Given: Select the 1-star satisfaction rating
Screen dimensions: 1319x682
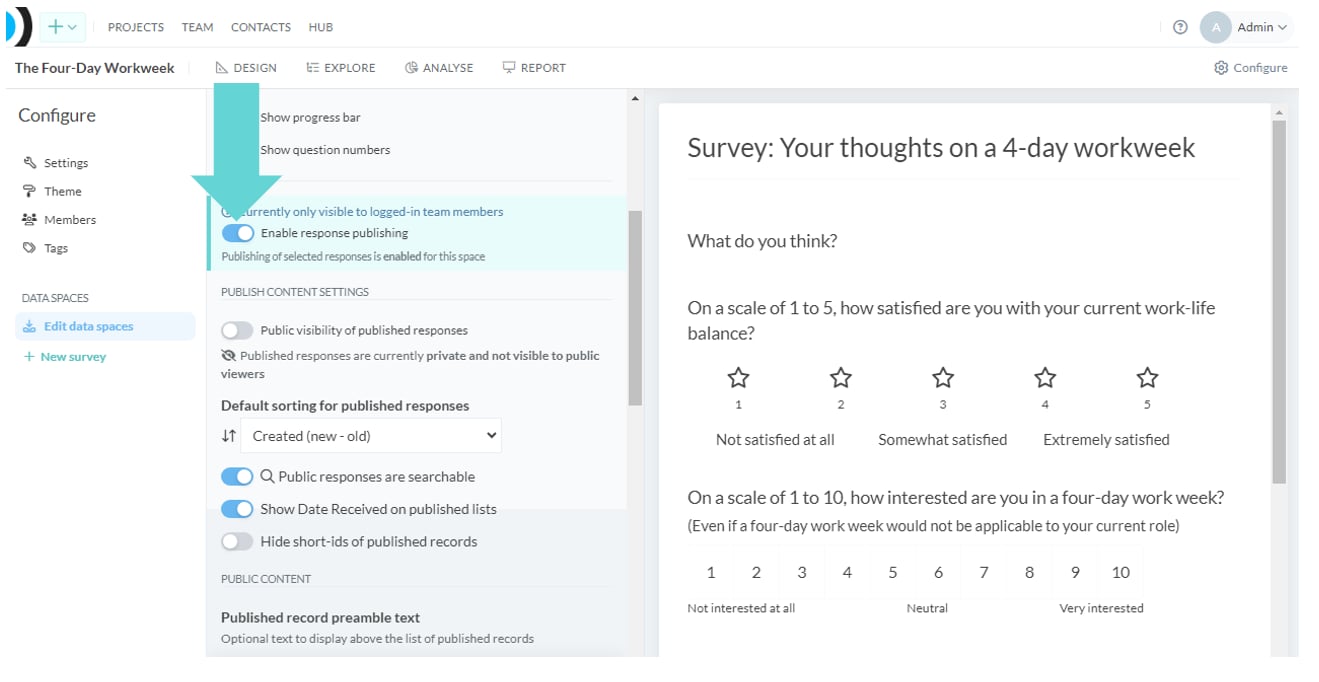Looking at the screenshot, I should [738, 378].
